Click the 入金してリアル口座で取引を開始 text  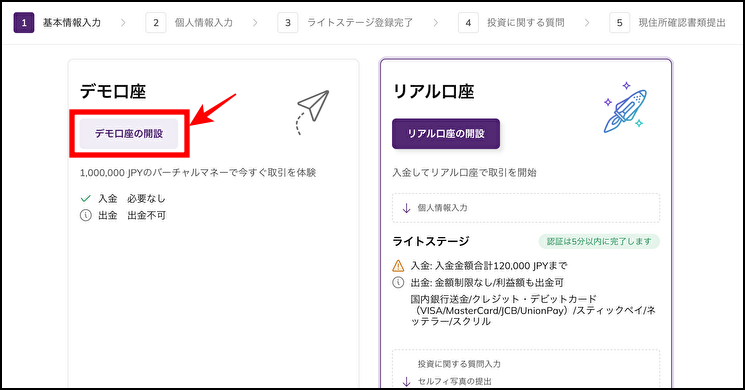[x=464, y=172]
